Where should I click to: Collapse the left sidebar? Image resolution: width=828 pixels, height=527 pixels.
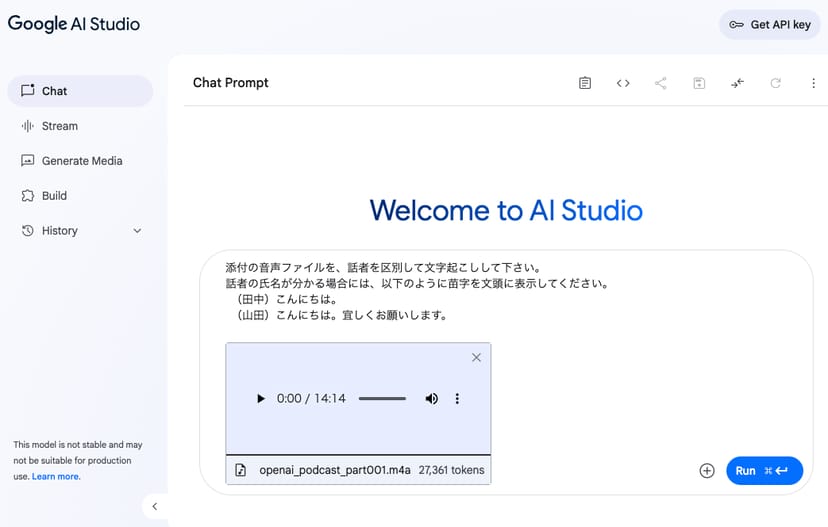coord(154,507)
